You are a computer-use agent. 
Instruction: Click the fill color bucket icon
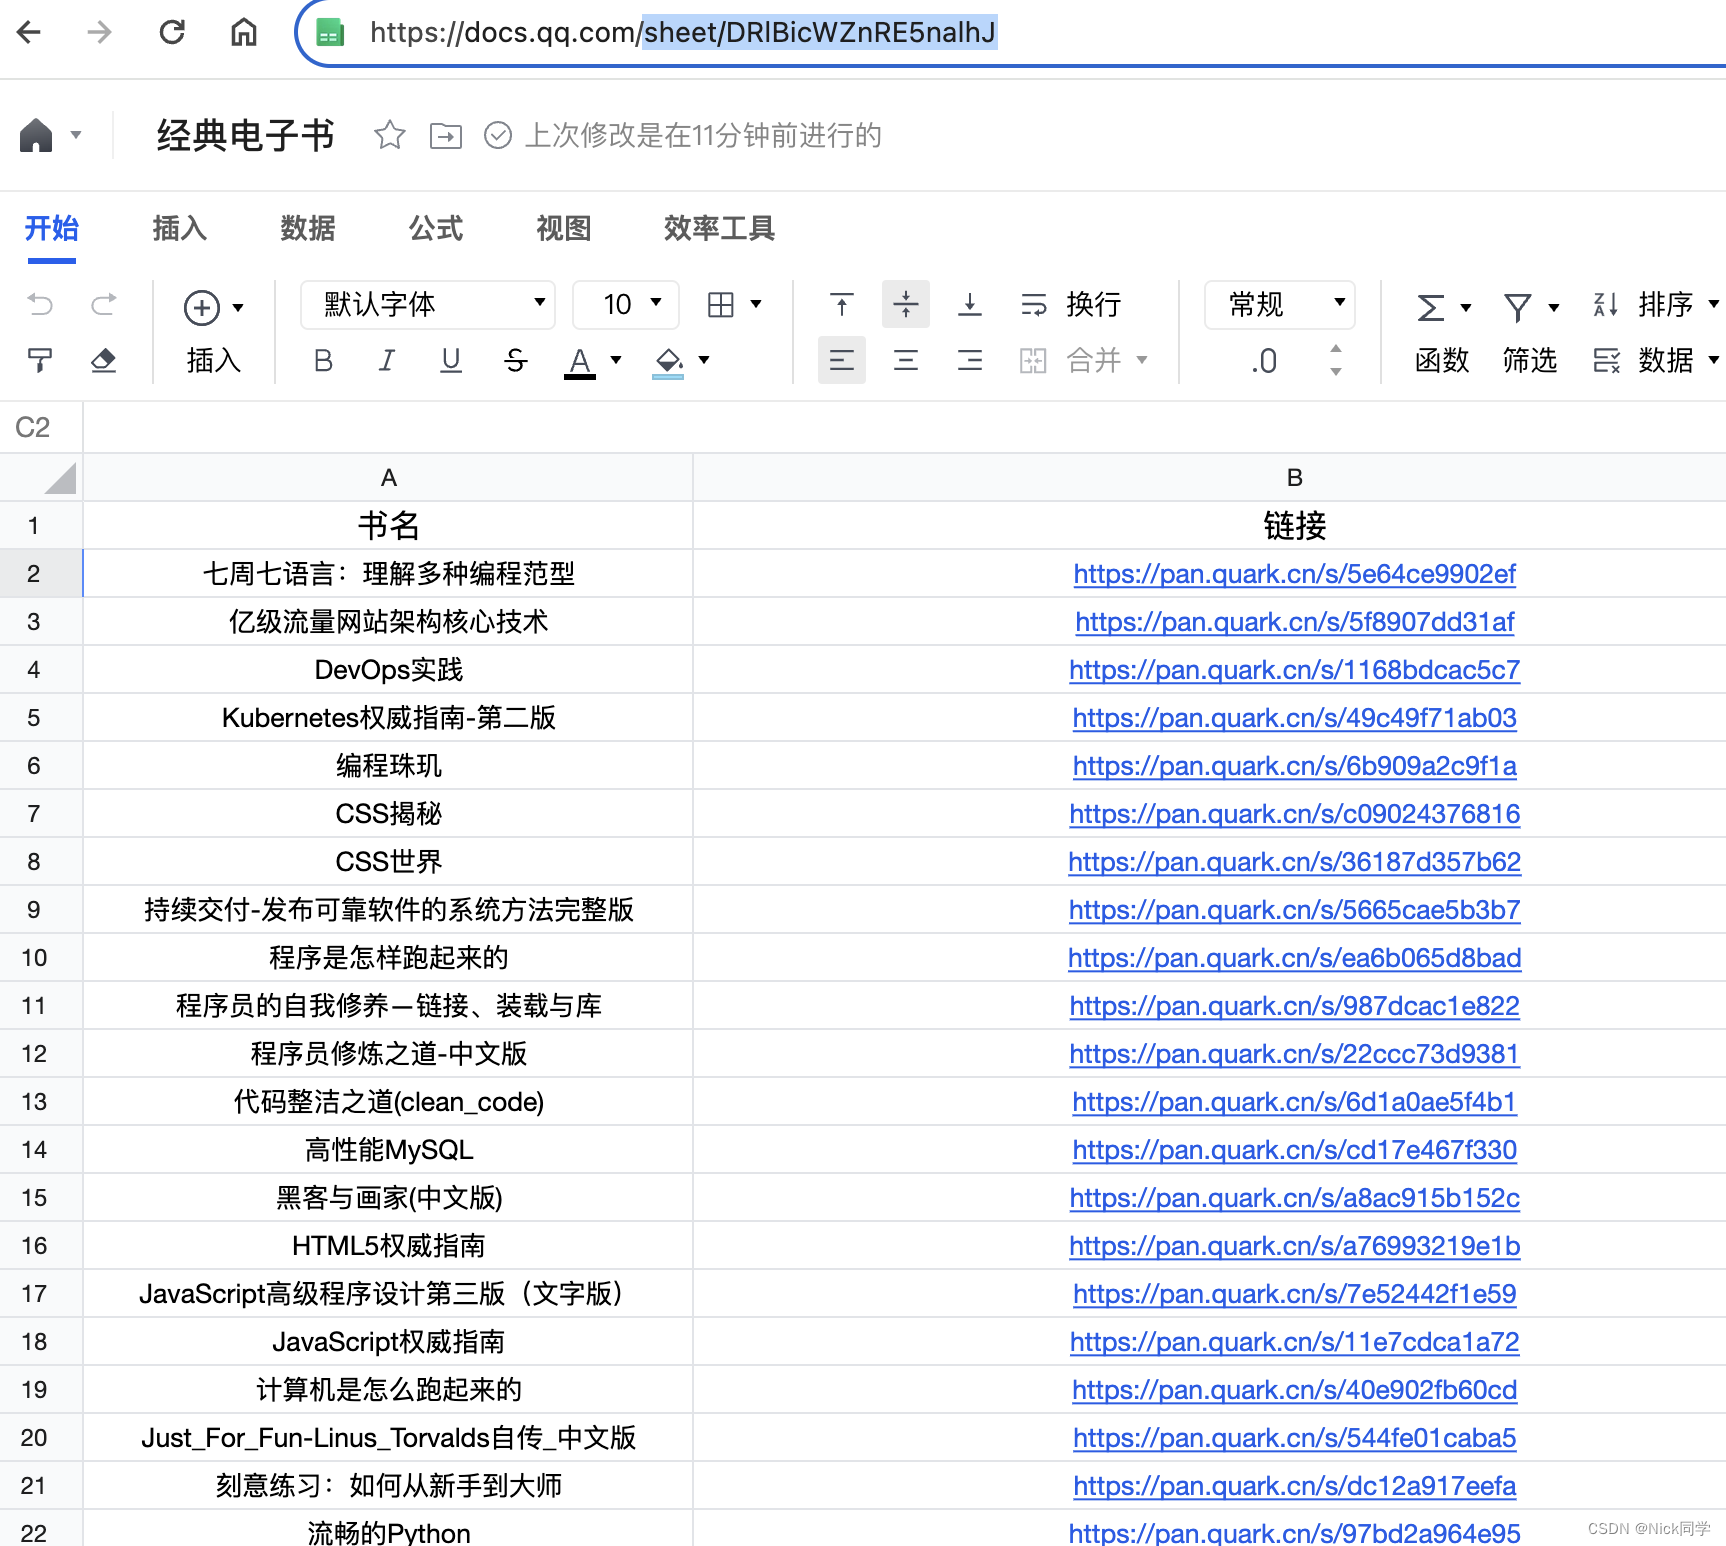668,361
